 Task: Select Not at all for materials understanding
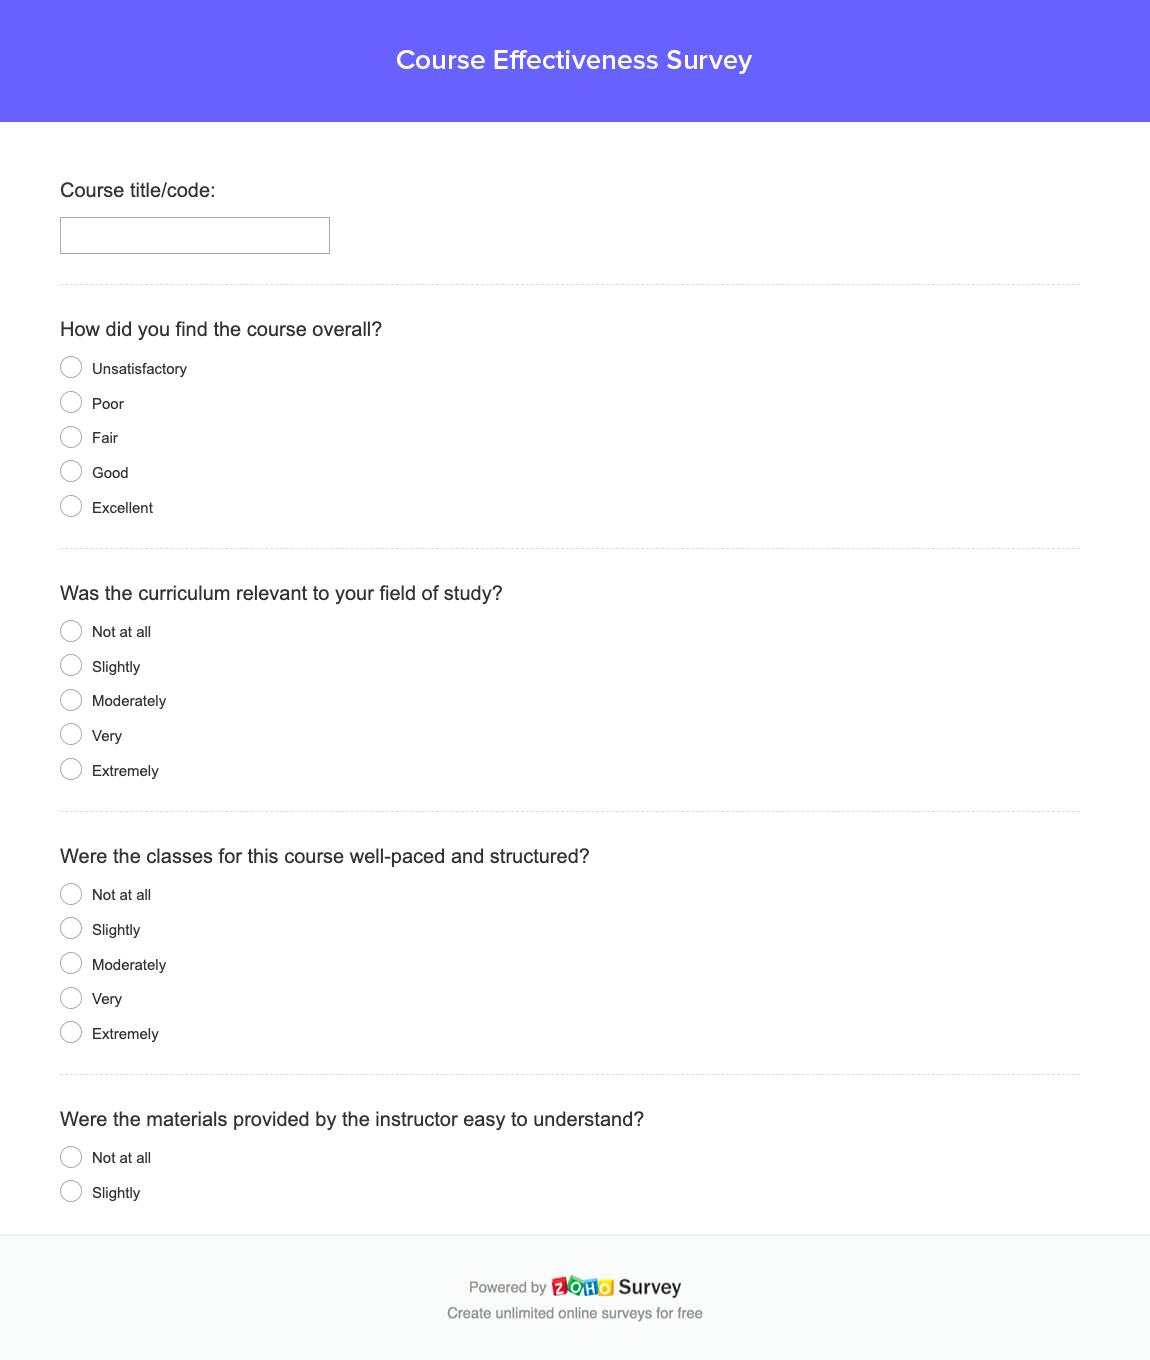[x=71, y=1157]
